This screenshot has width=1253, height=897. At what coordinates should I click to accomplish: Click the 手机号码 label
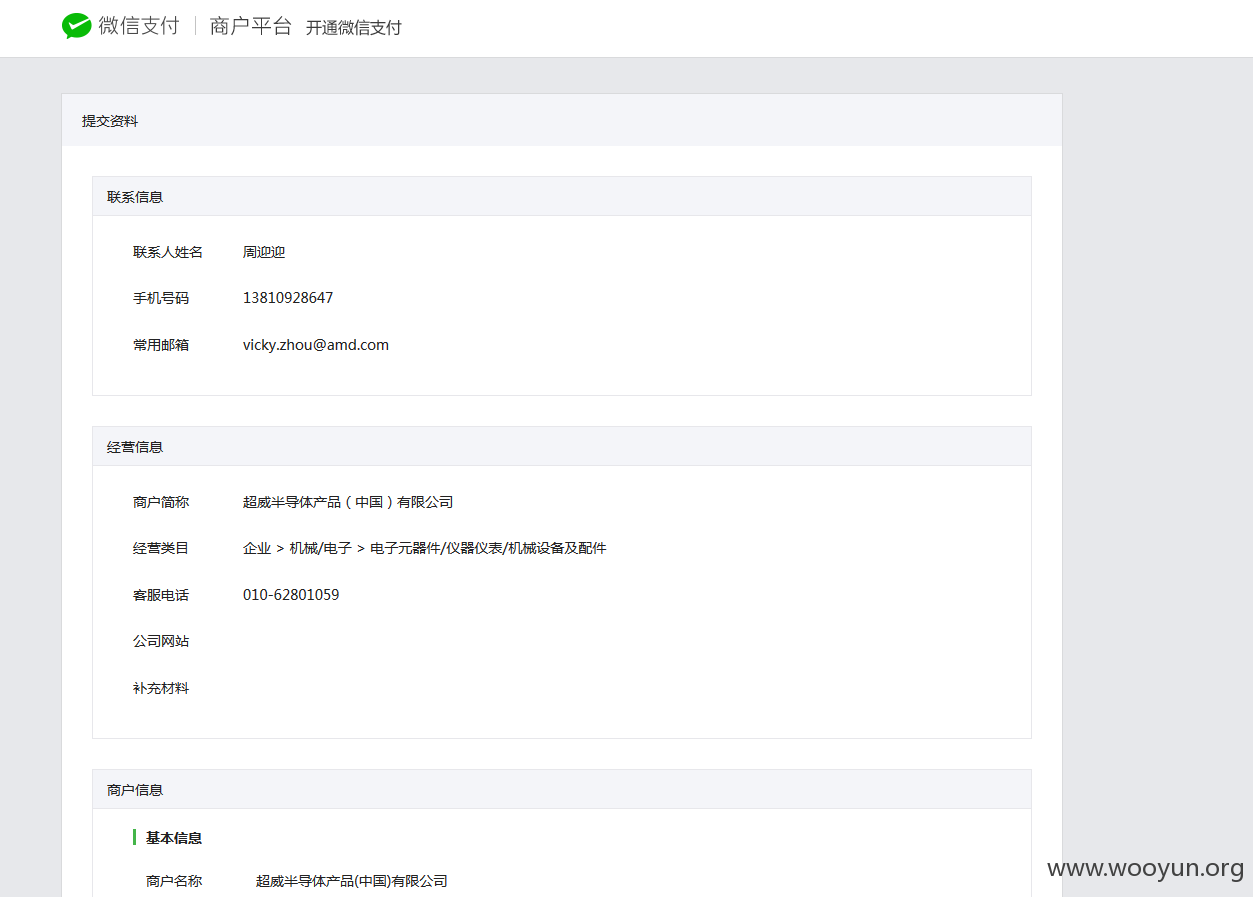click(161, 298)
